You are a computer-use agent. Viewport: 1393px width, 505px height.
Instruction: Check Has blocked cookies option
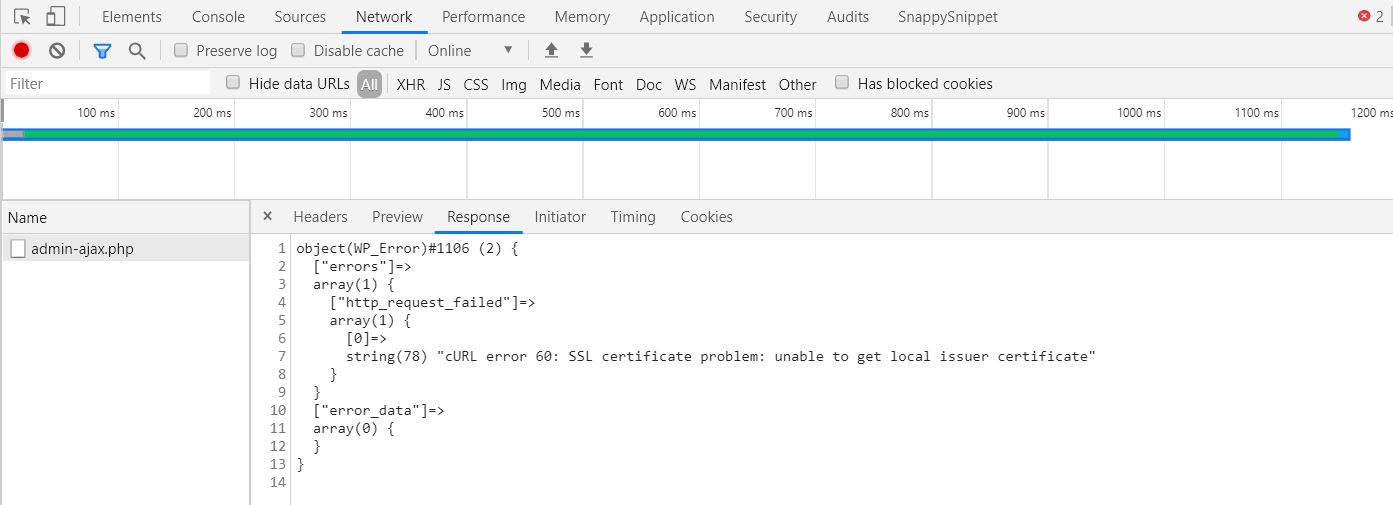click(x=842, y=82)
